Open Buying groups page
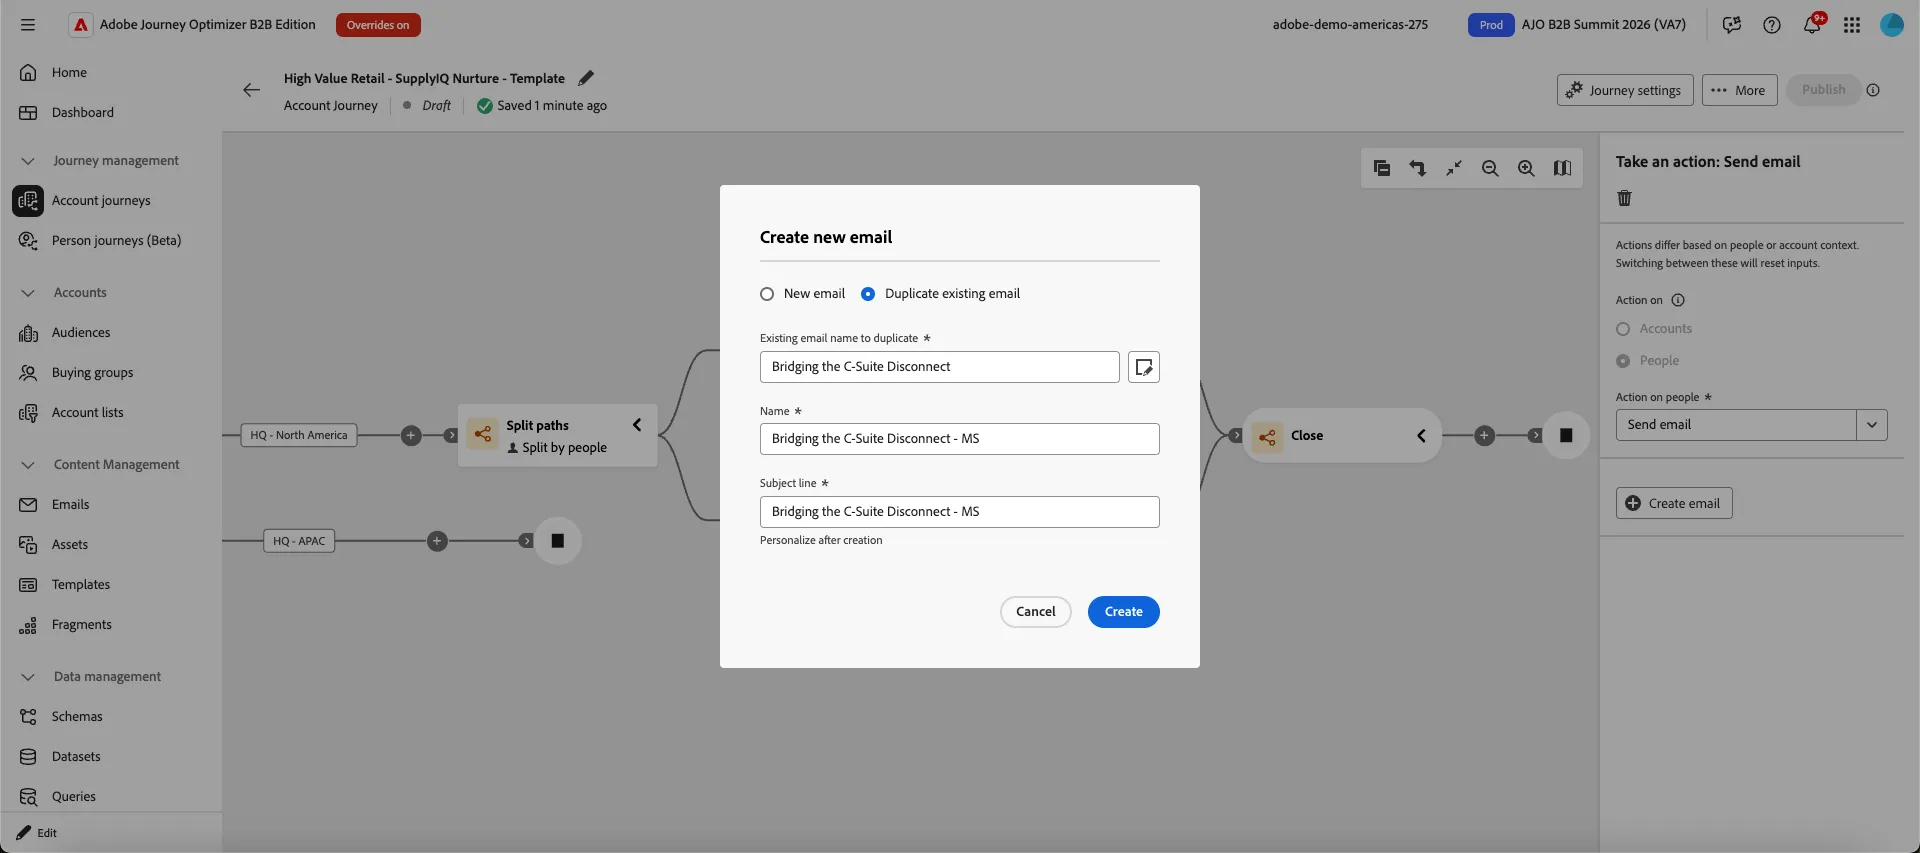Image resolution: width=1920 pixels, height=853 pixels. click(92, 373)
